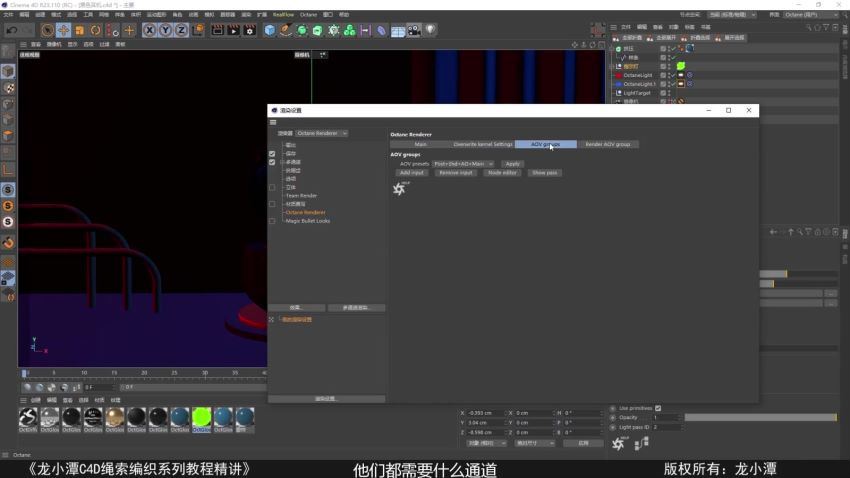The height and width of the screenshot is (478, 850).
Task: Click render to picture viewer icon
Action: [x=233, y=30]
